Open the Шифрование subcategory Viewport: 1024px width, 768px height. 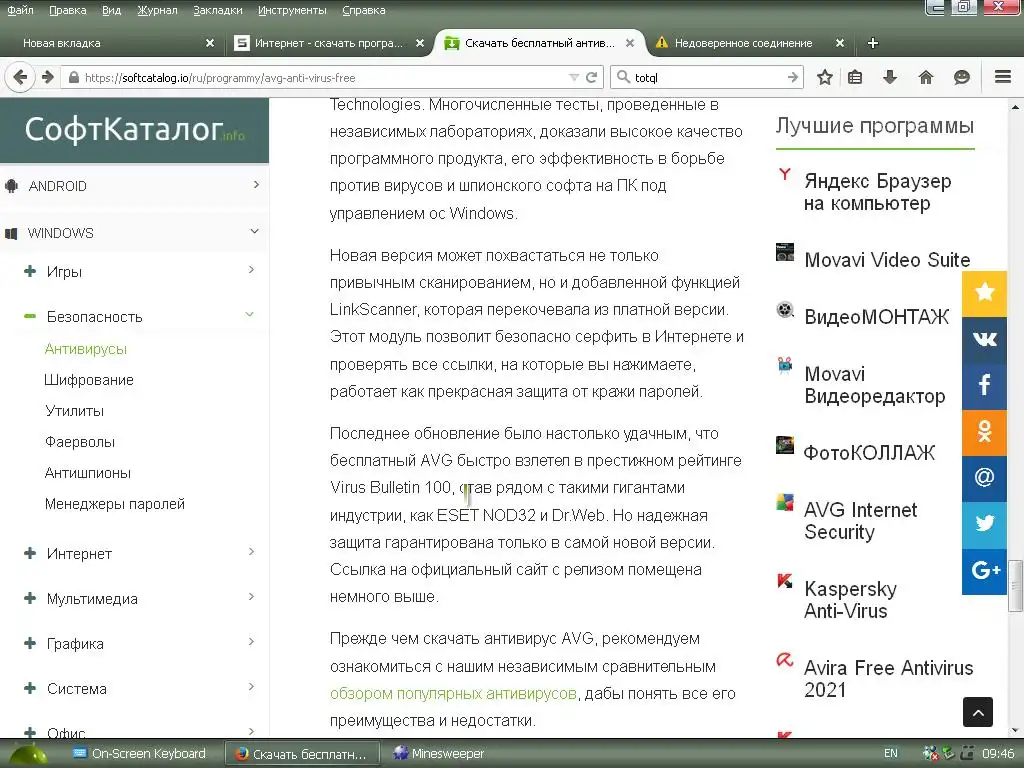pos(89,380)
